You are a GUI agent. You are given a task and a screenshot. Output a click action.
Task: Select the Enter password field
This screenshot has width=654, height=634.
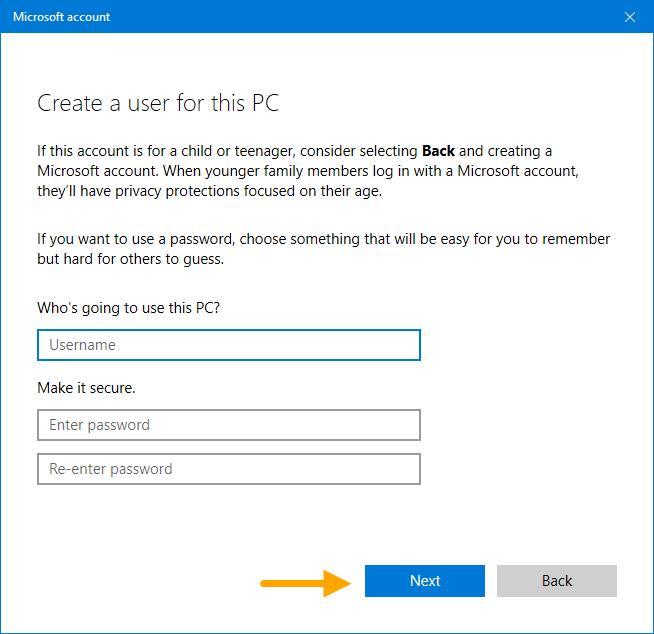[x=229, y=425]
